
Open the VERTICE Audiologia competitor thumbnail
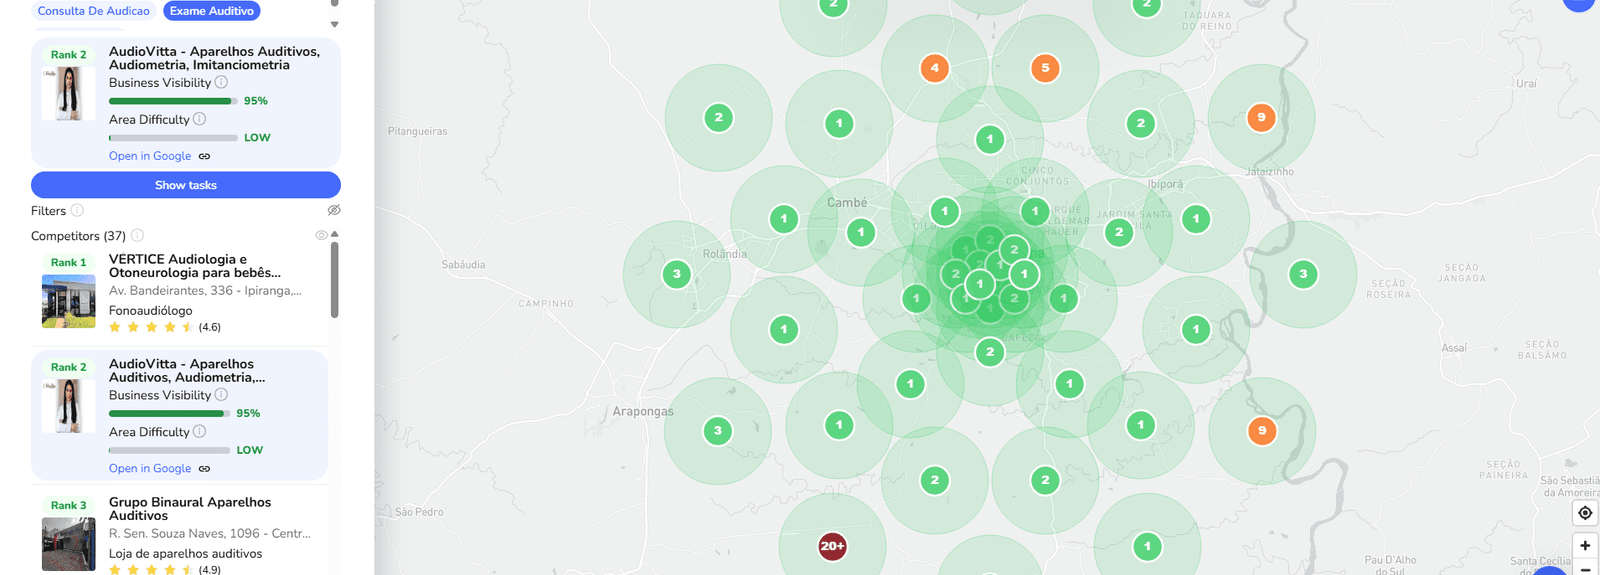(68, 301)
